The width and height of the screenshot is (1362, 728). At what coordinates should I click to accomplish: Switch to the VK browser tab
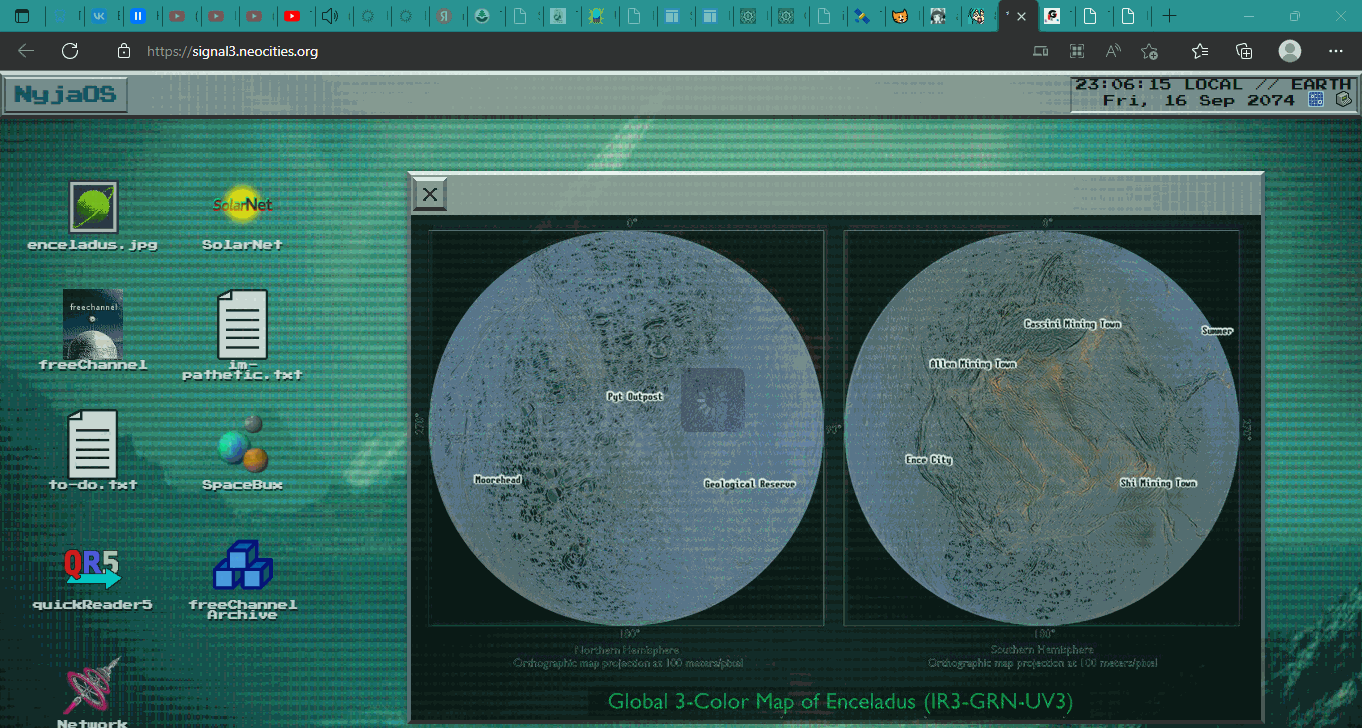click(x=101, y=16)
